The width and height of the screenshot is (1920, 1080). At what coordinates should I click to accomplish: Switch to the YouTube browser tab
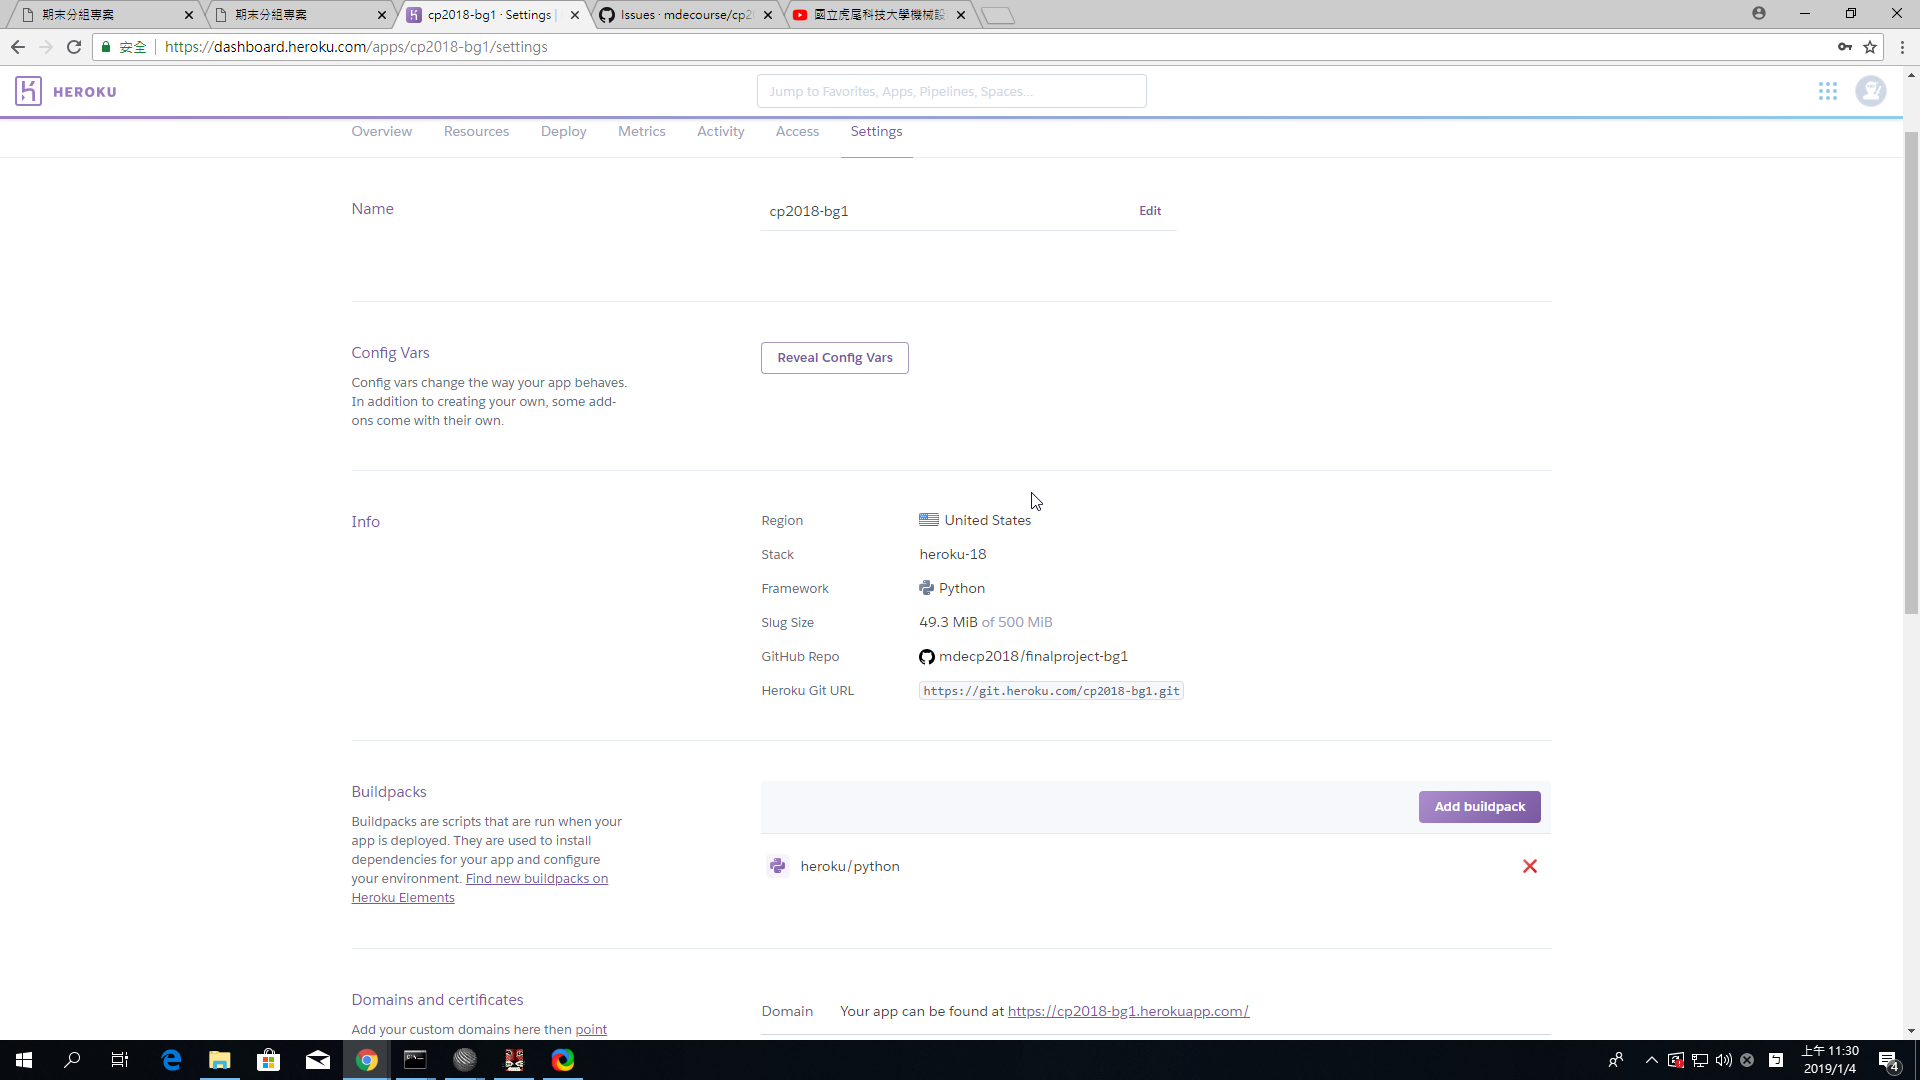click(878, 15)
